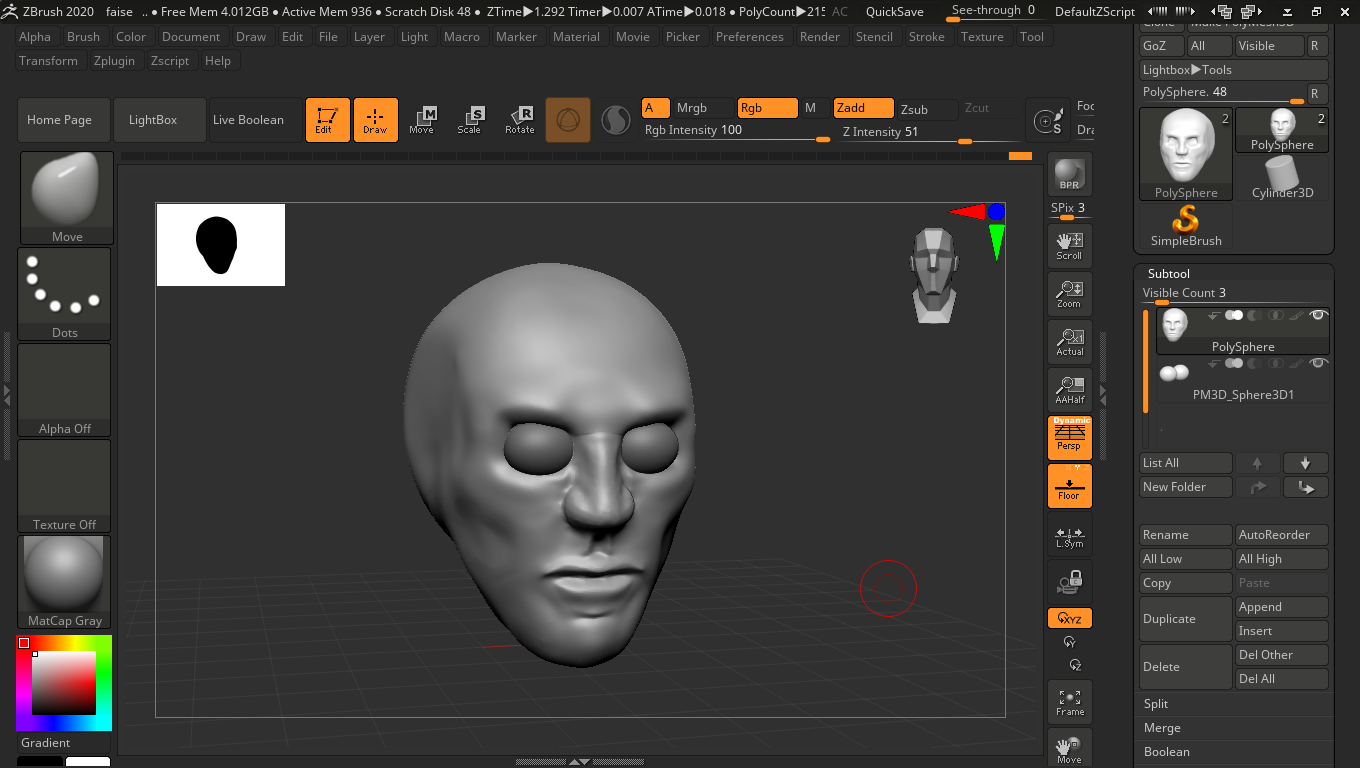
Task: Disable the Floor grid
Action: 1069,486
